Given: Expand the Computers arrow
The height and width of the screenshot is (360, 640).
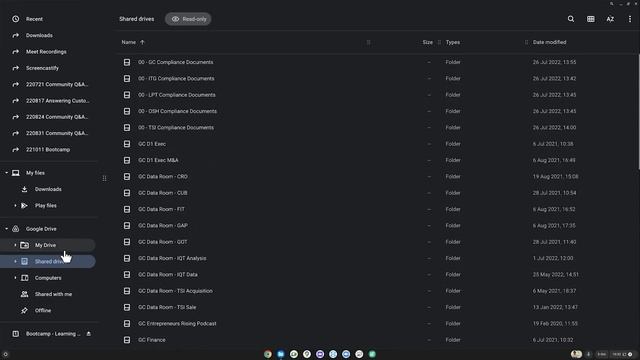Looking at the screenshot, I should coord(15,278).
